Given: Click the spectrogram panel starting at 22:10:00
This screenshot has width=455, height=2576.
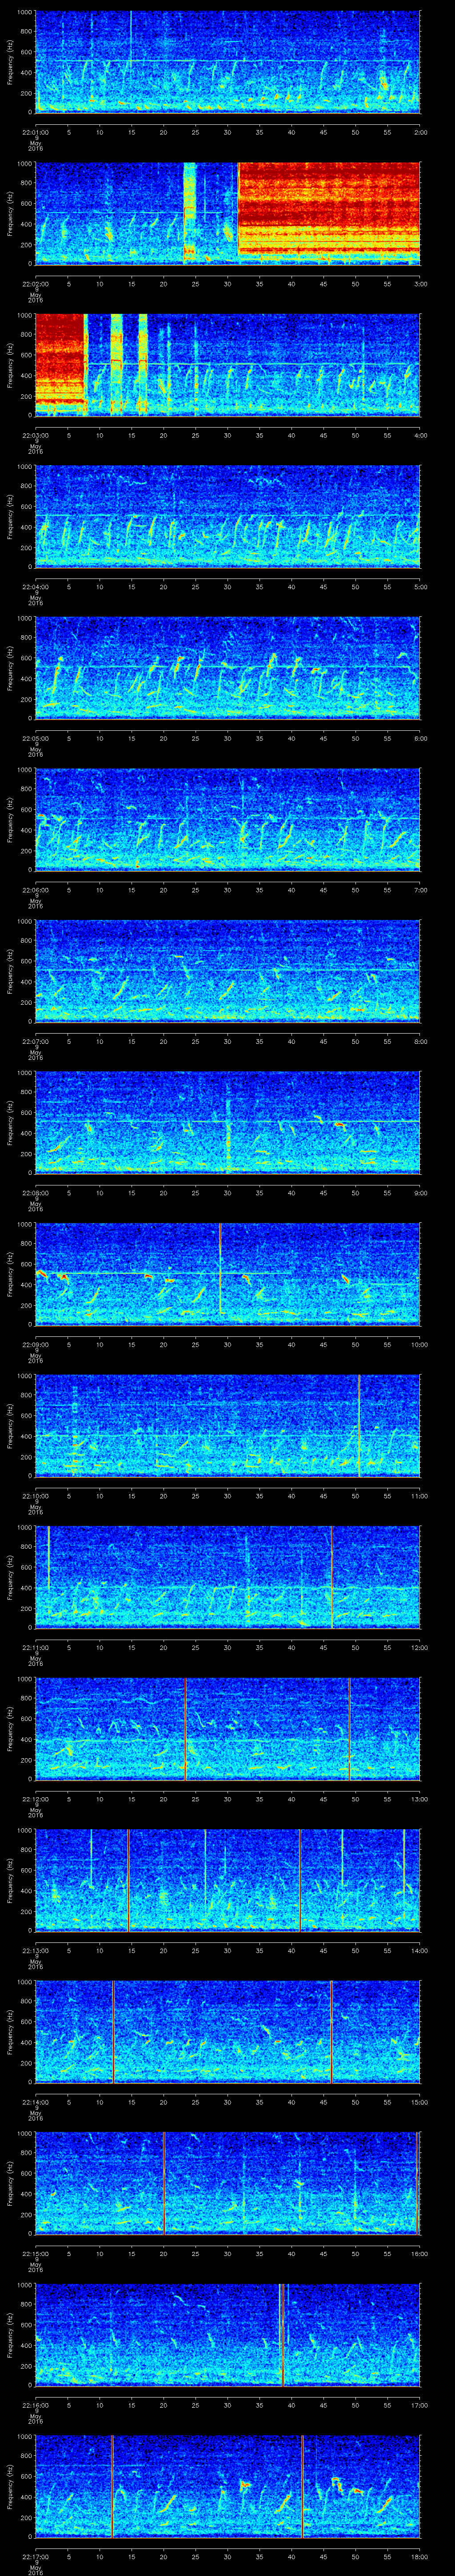Looking at the screenshot, I should click(x=227, y=1425).
